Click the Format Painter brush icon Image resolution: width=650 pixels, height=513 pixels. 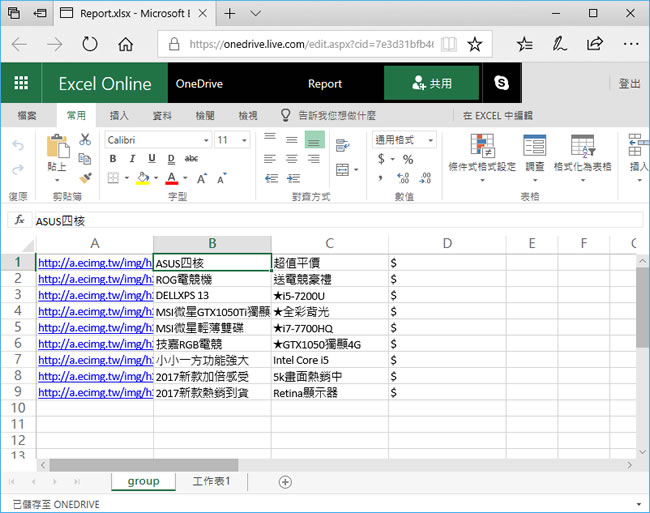tap(85, 178)
